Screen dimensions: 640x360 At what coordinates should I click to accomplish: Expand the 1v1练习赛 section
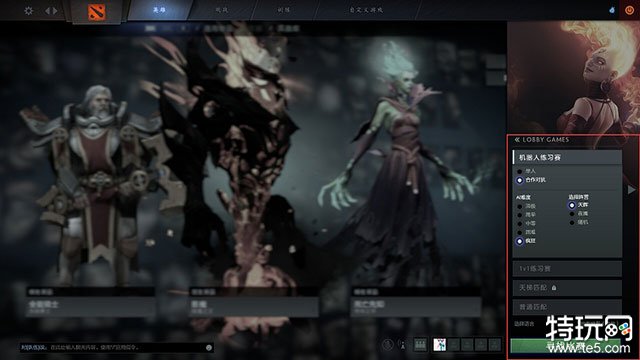point(567,269)
